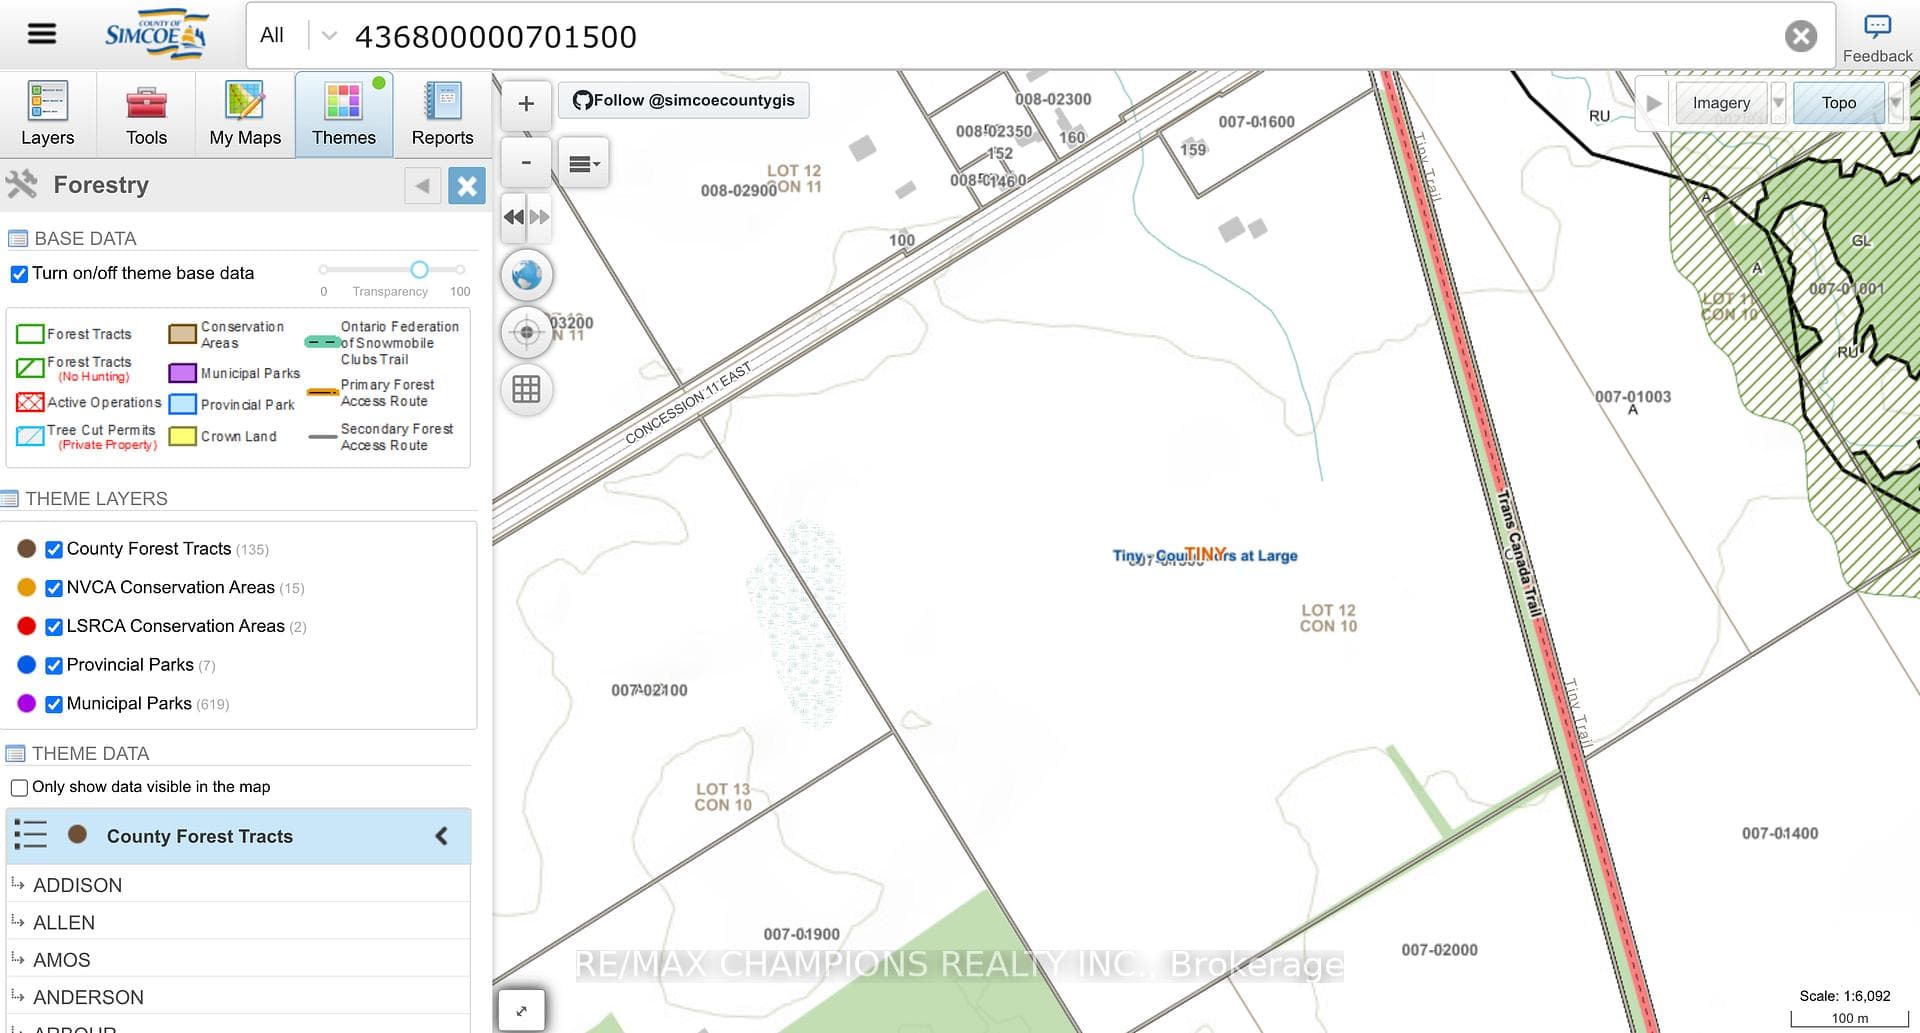Go to previous map extent arrow
Image resolution: width=1920 pixels, height=1033 pixels.
click(514, 217)
